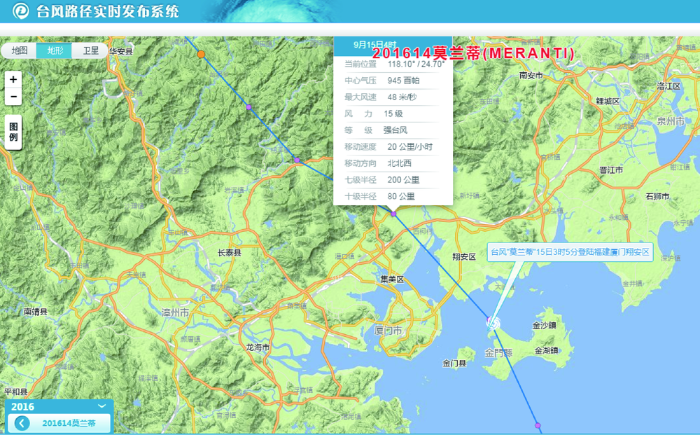Click the 9月15日 popup header
This screenshot has width=700, height=435.
[392, 46]
